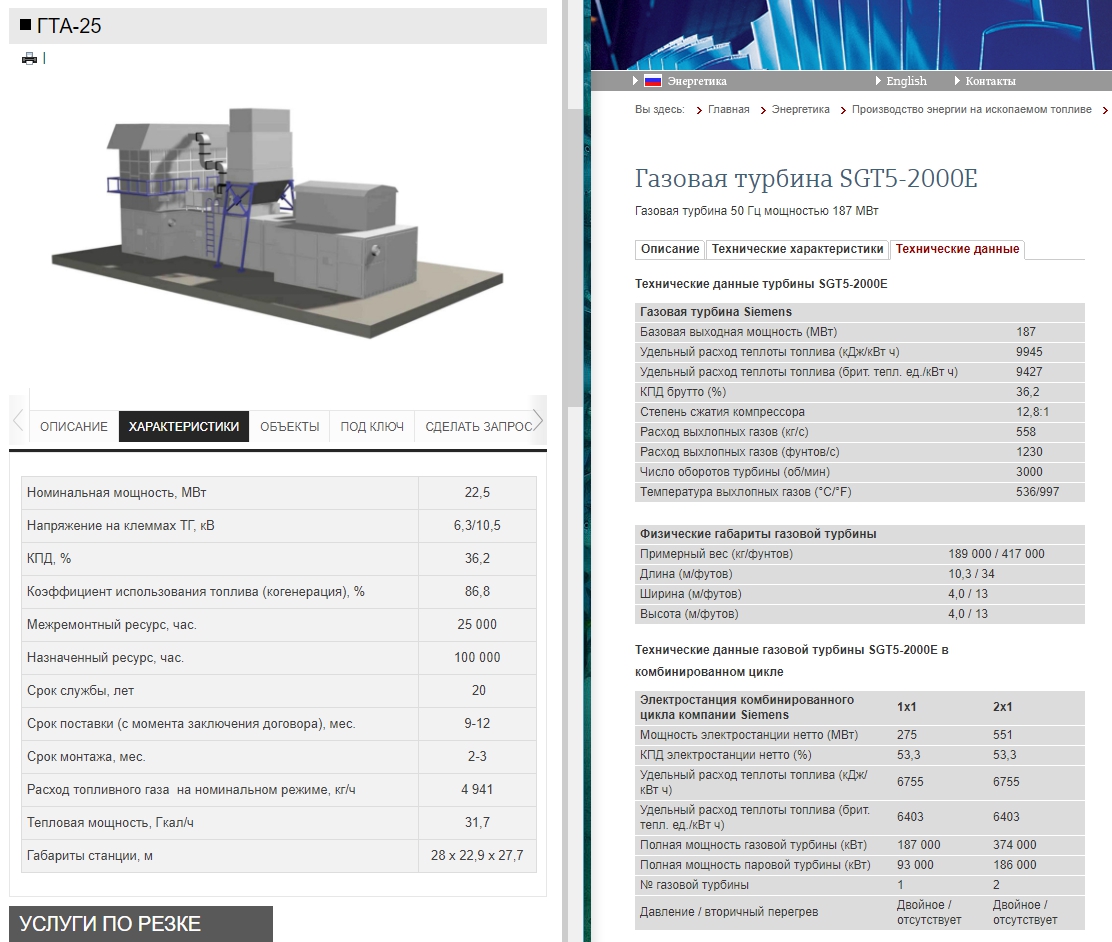The height and width of the screenshot is (942, 1112).
Task: Click the value 4 941
Action: pos(477,789)
